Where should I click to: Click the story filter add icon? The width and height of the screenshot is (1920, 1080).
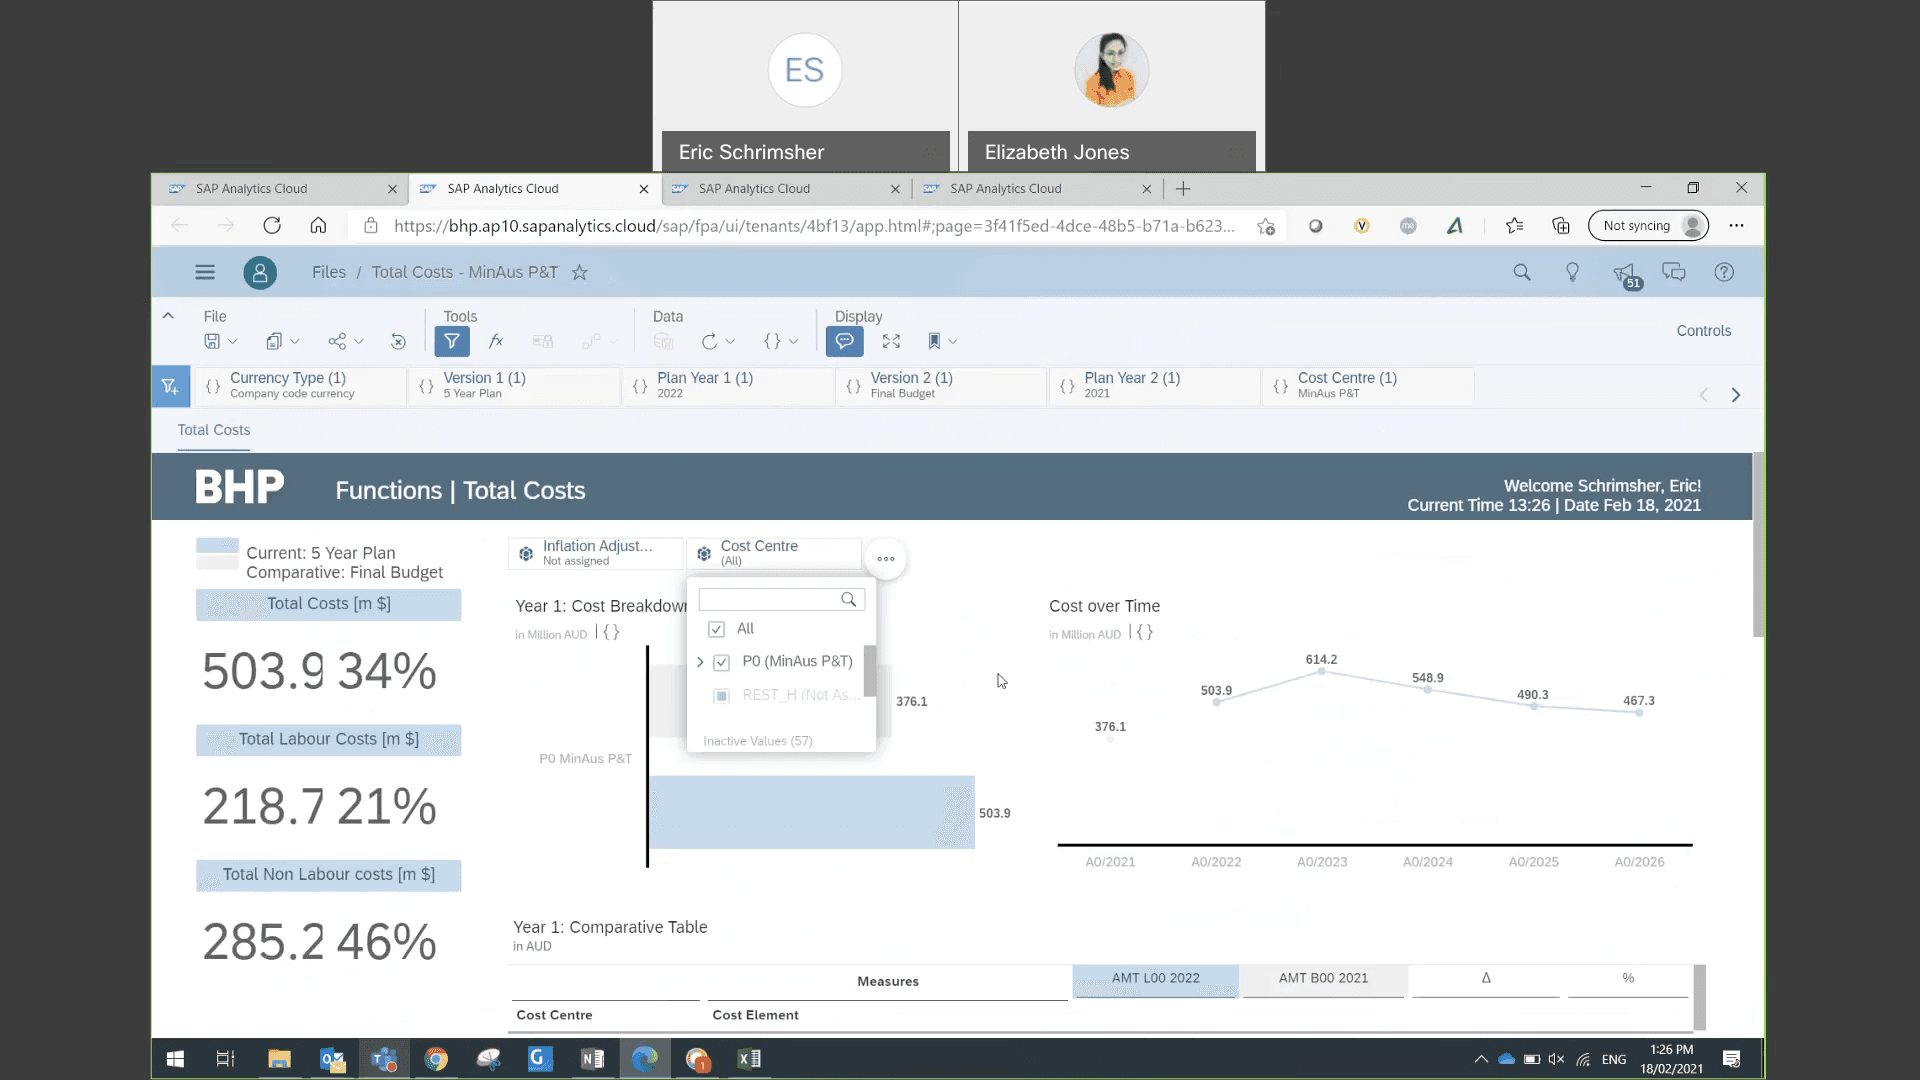tap(170, 386)
